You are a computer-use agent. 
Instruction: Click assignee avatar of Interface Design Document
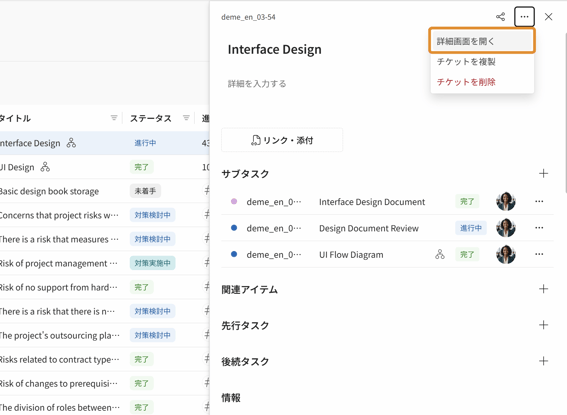click(506, 201)
